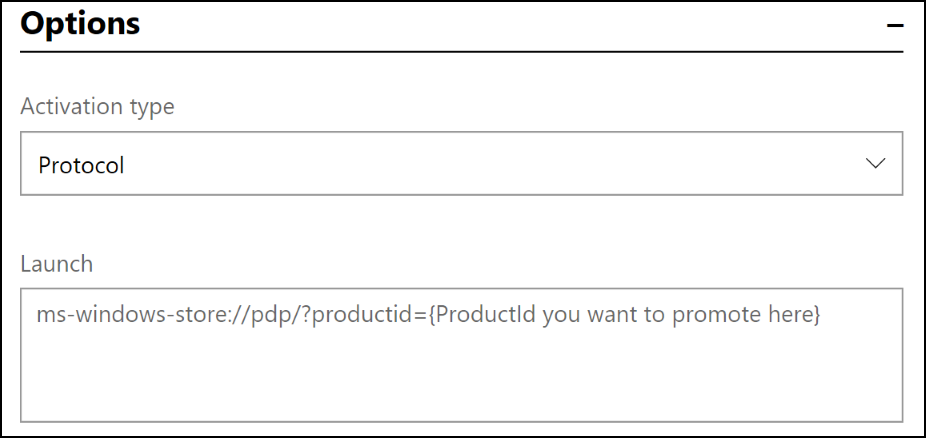This screenshot has width=926, height=438.
Task: Click the Launch label
Action: (56, 264)
